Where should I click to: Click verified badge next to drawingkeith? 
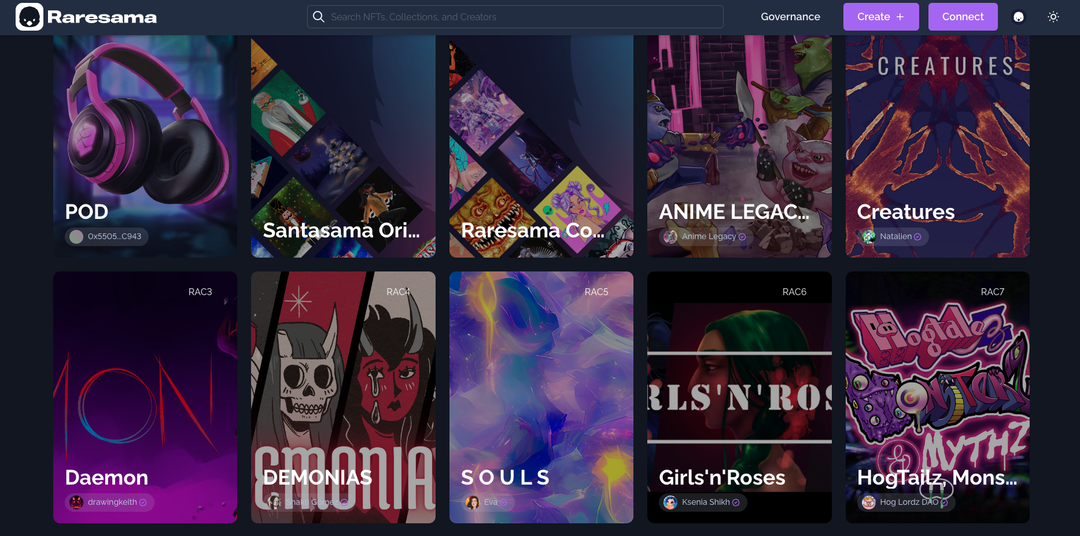(x=143, y=502)
